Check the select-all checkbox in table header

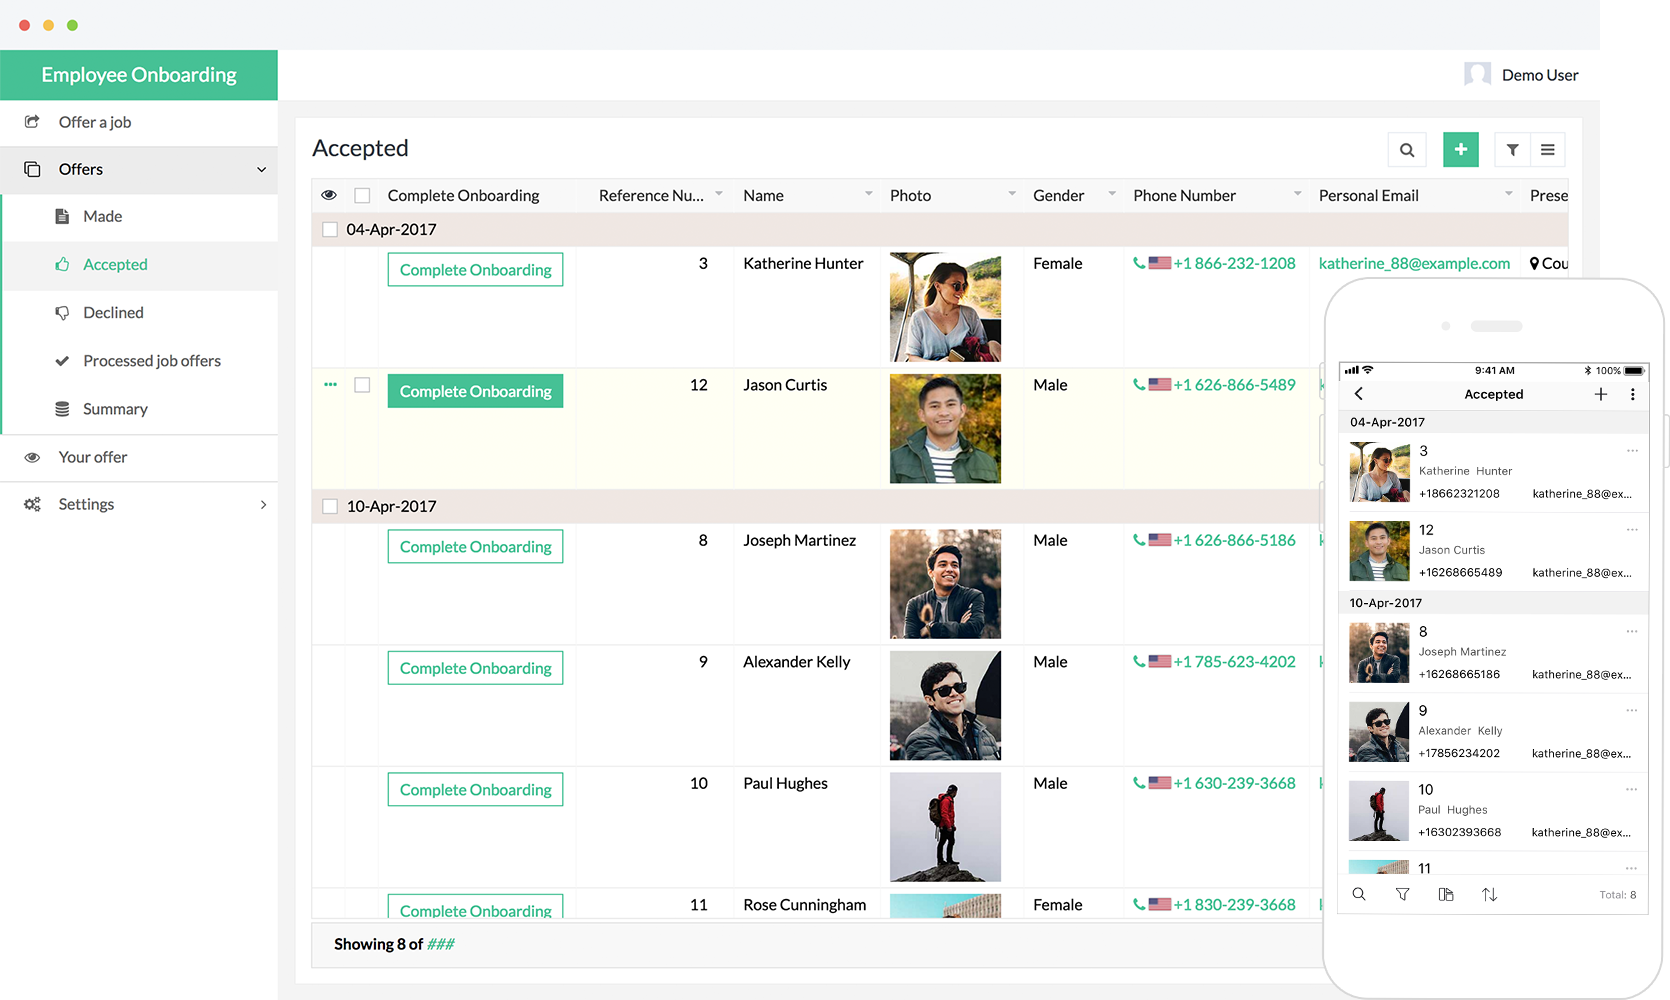[362, 195]
